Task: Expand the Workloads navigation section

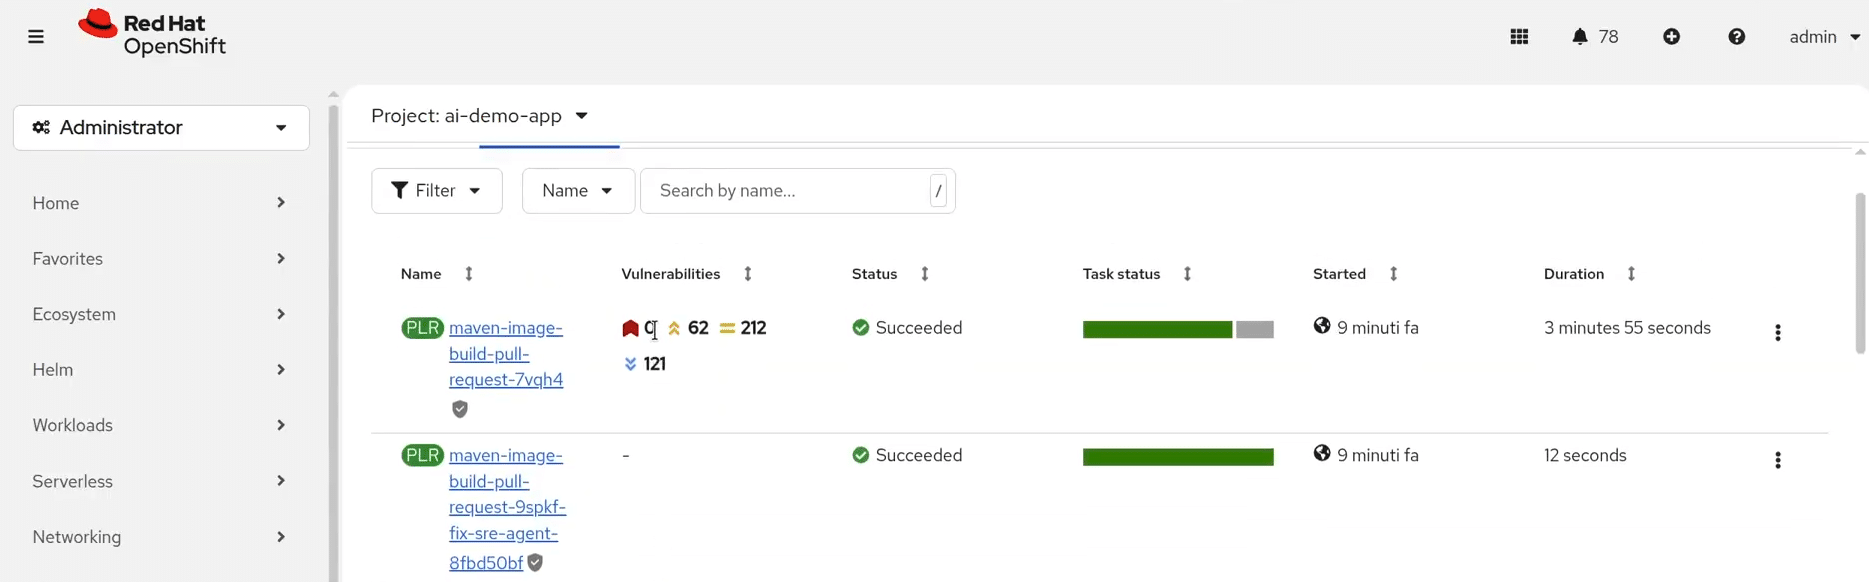Action: (x=160, y=425)
